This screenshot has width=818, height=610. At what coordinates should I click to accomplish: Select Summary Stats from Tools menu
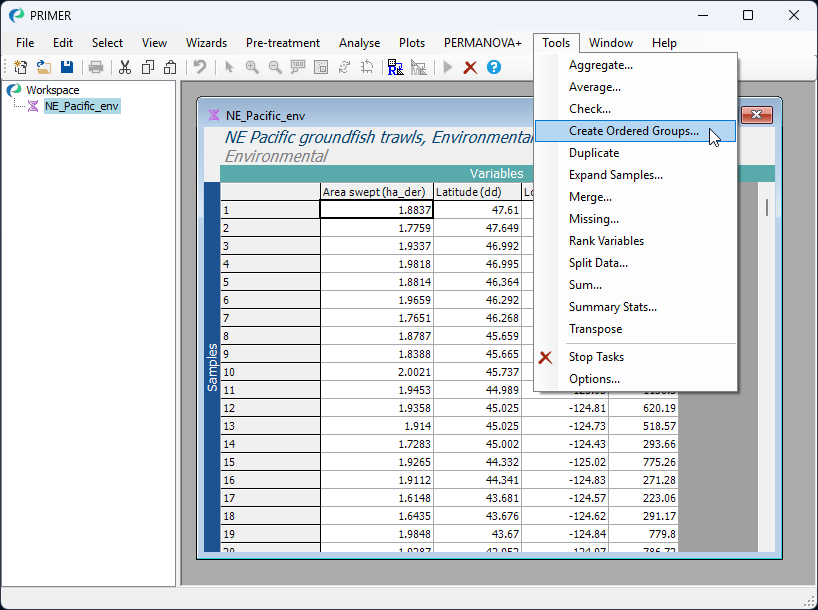612,307
